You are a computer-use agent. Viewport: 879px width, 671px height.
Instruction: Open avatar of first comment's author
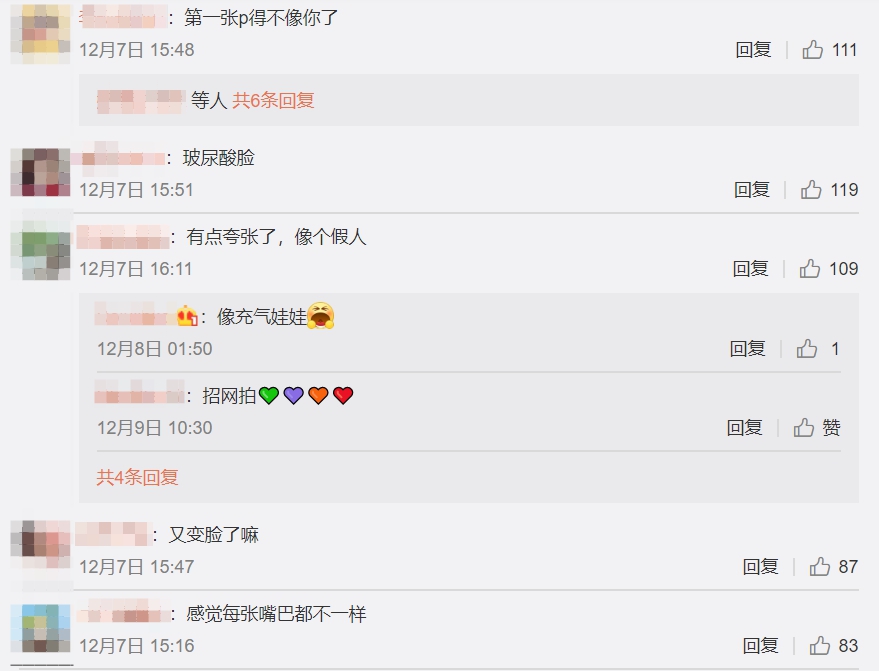tap(40, 34)
